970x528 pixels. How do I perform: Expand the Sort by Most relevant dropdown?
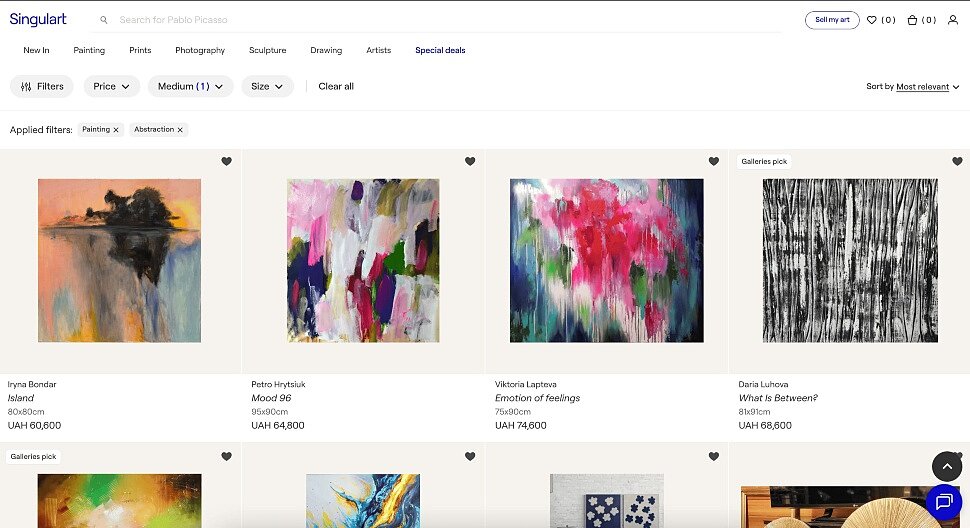[927, 87]
